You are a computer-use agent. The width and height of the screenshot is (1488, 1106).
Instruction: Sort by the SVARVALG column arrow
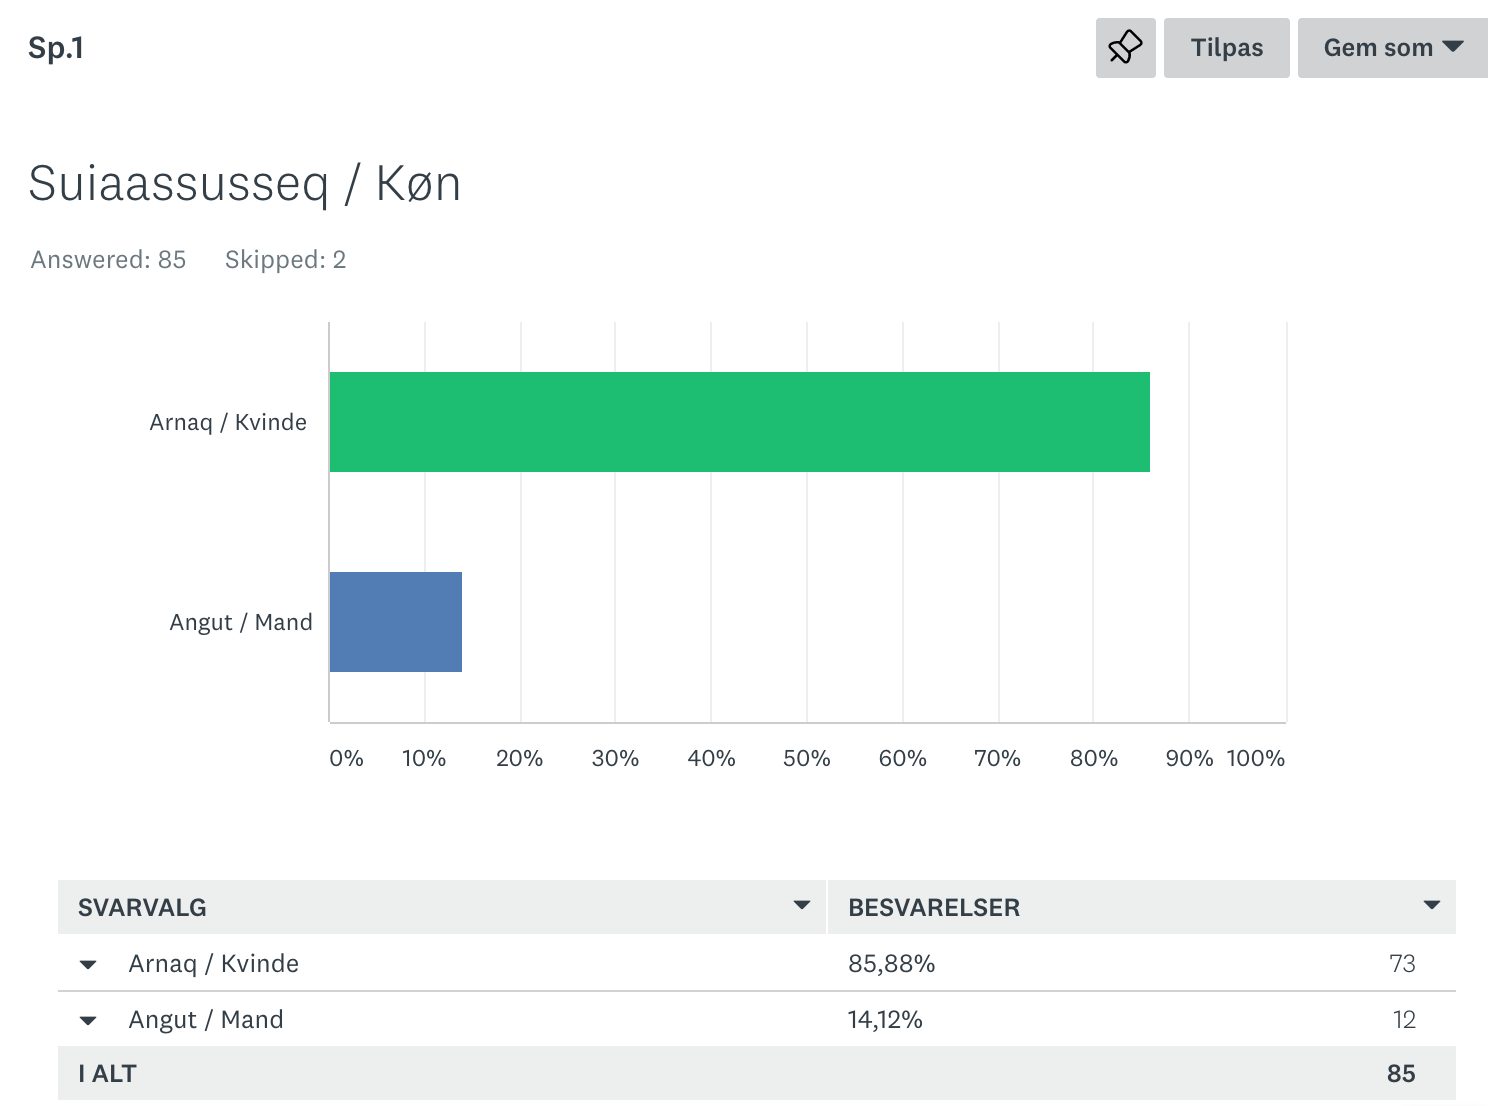pyautogui.click(x=801, y=906)
